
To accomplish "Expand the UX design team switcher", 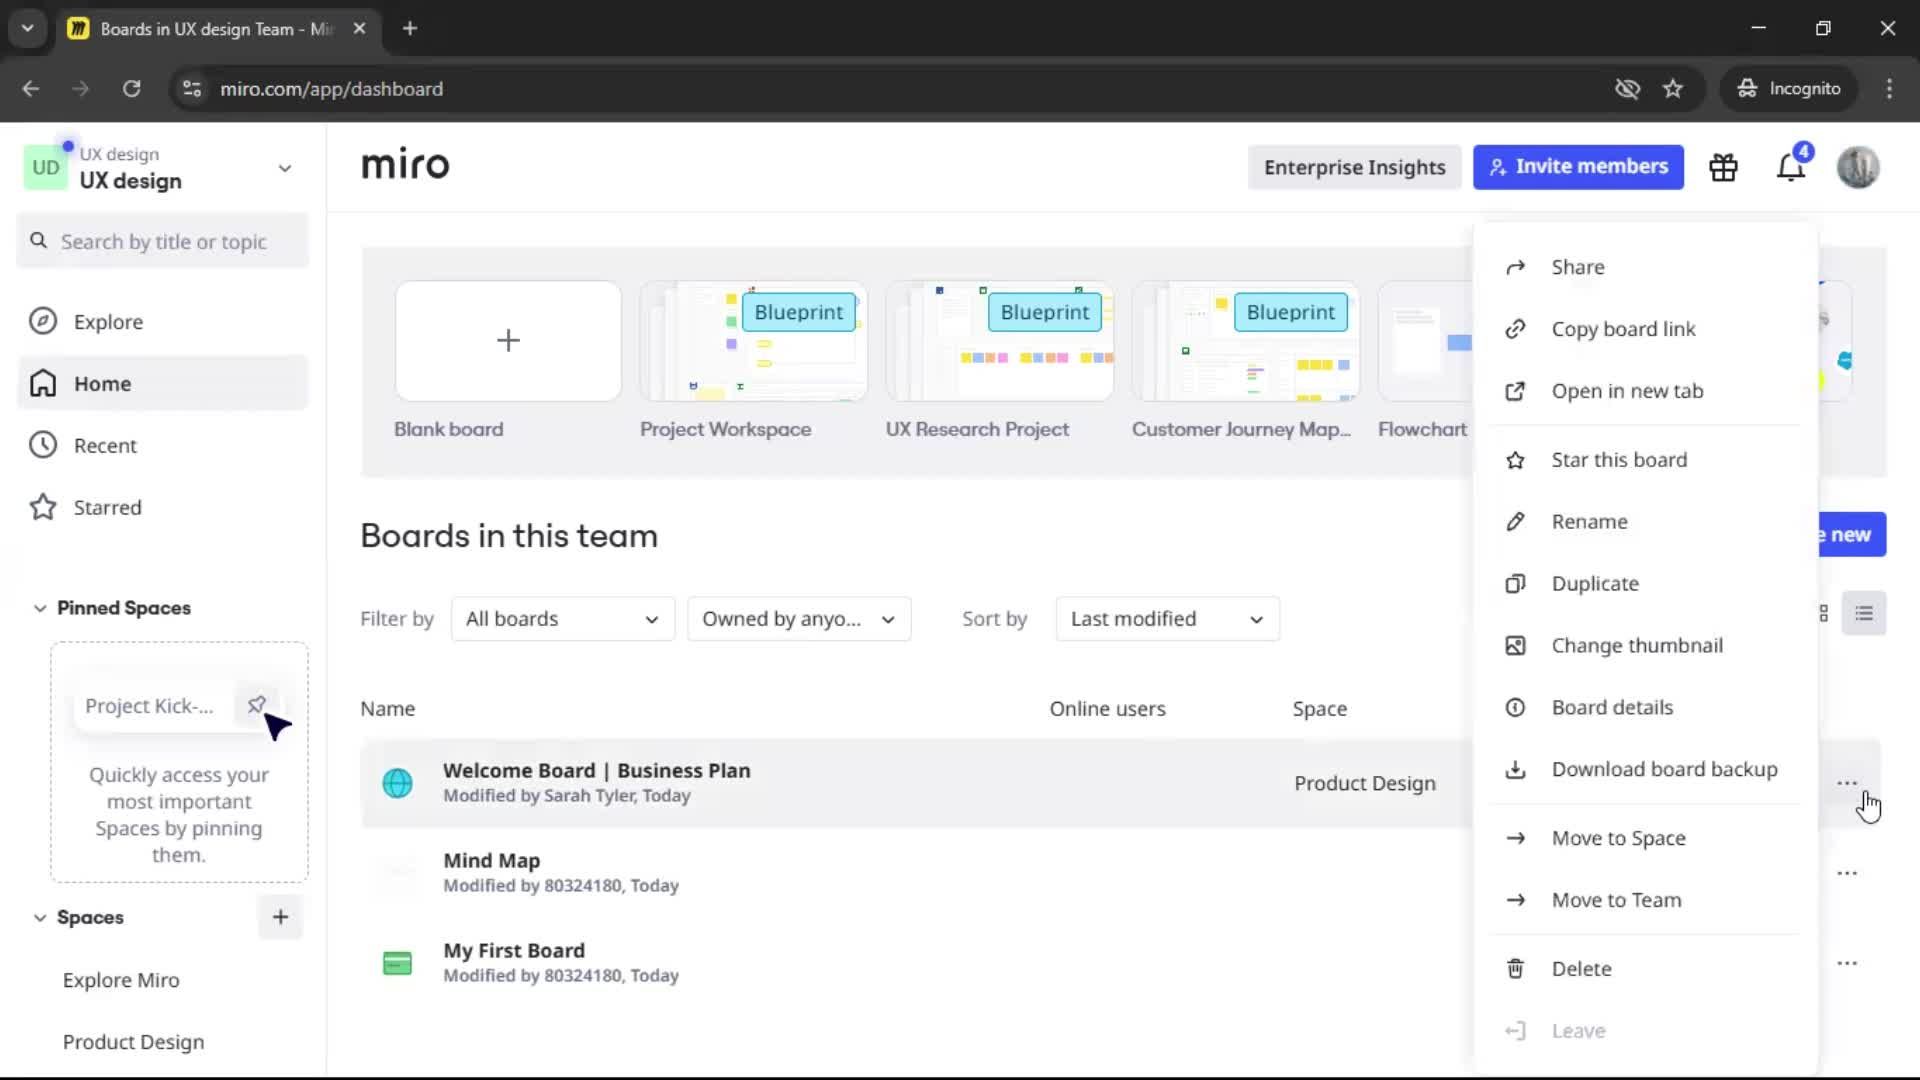I will tap(285, 168).
